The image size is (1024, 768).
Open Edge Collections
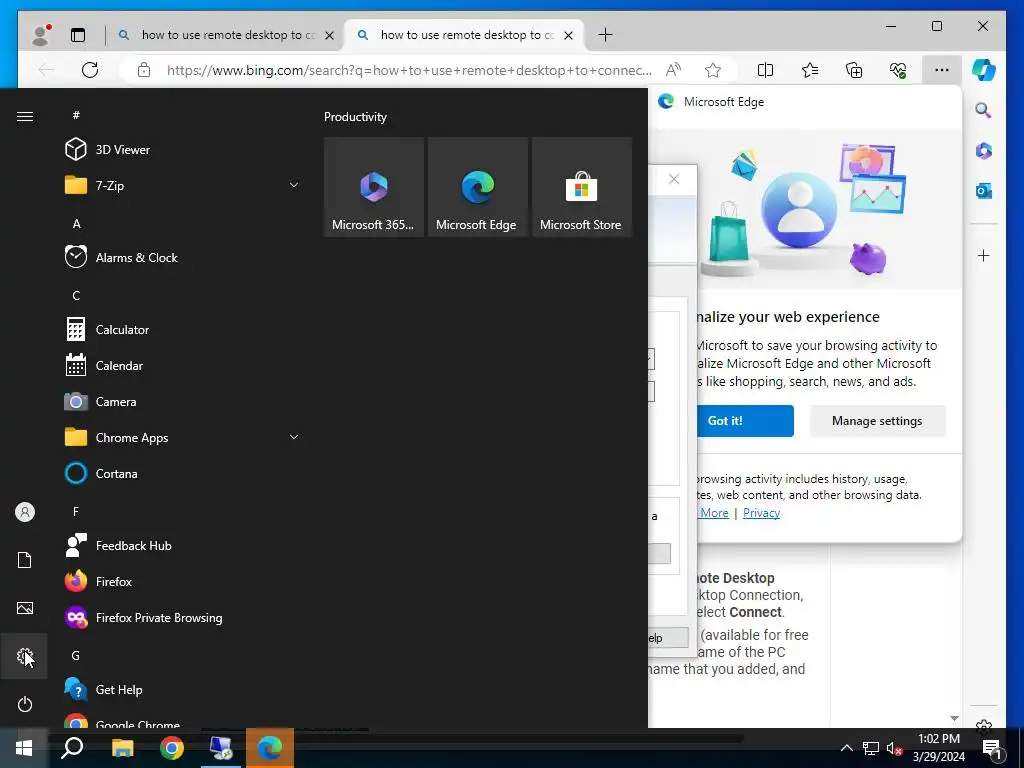pyautogui.click(x=854, y=70)
